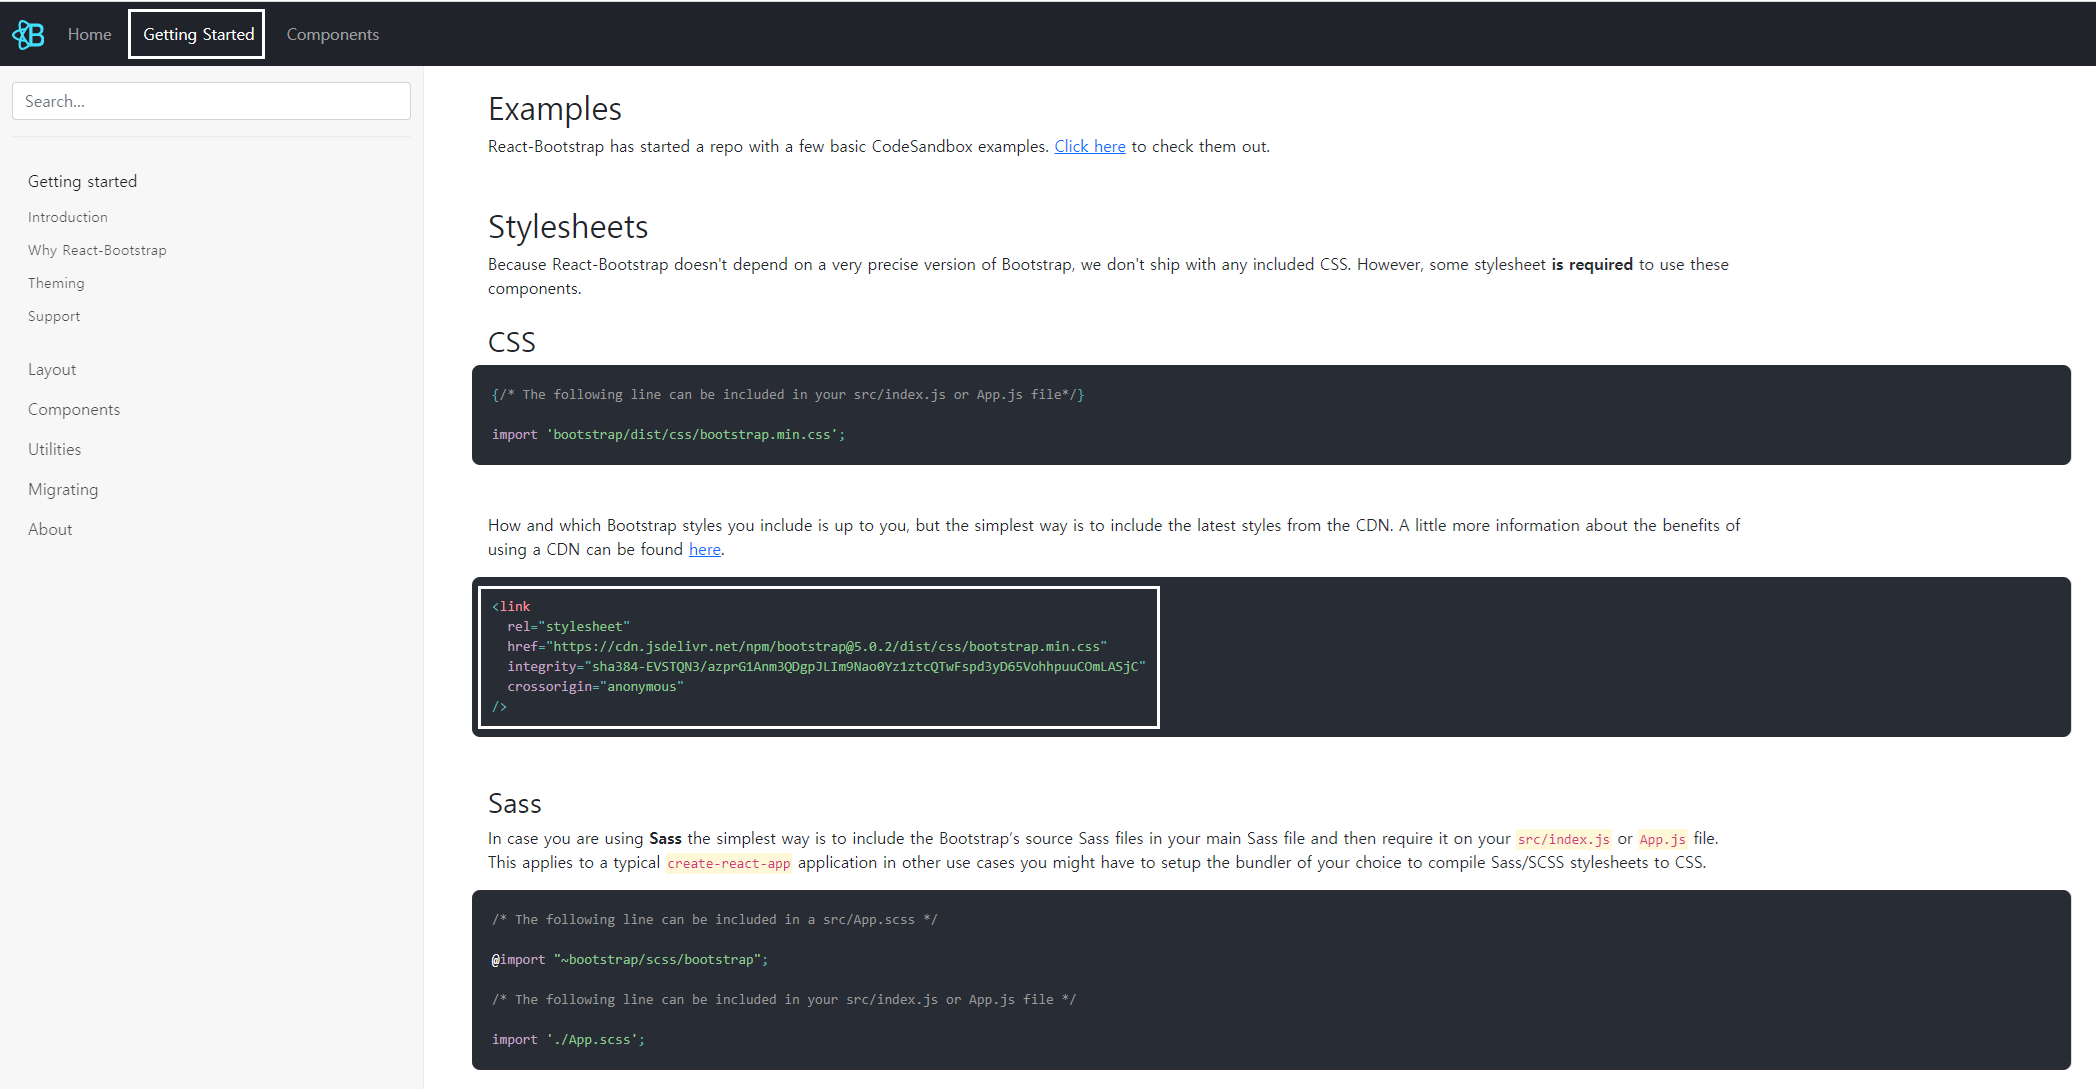Open Why React-Bootstrap sidebar link
2096x1089 pixels.
97,250
